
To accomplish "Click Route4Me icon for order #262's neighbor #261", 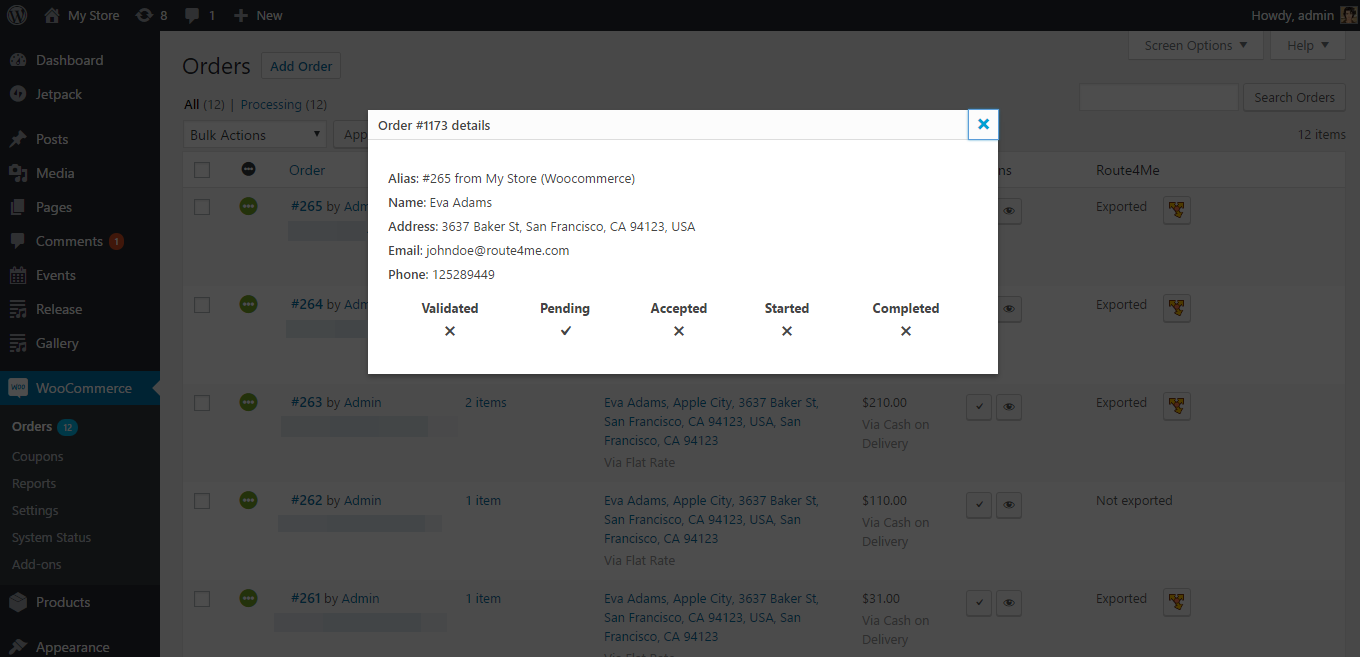I will coord(1177,602).
